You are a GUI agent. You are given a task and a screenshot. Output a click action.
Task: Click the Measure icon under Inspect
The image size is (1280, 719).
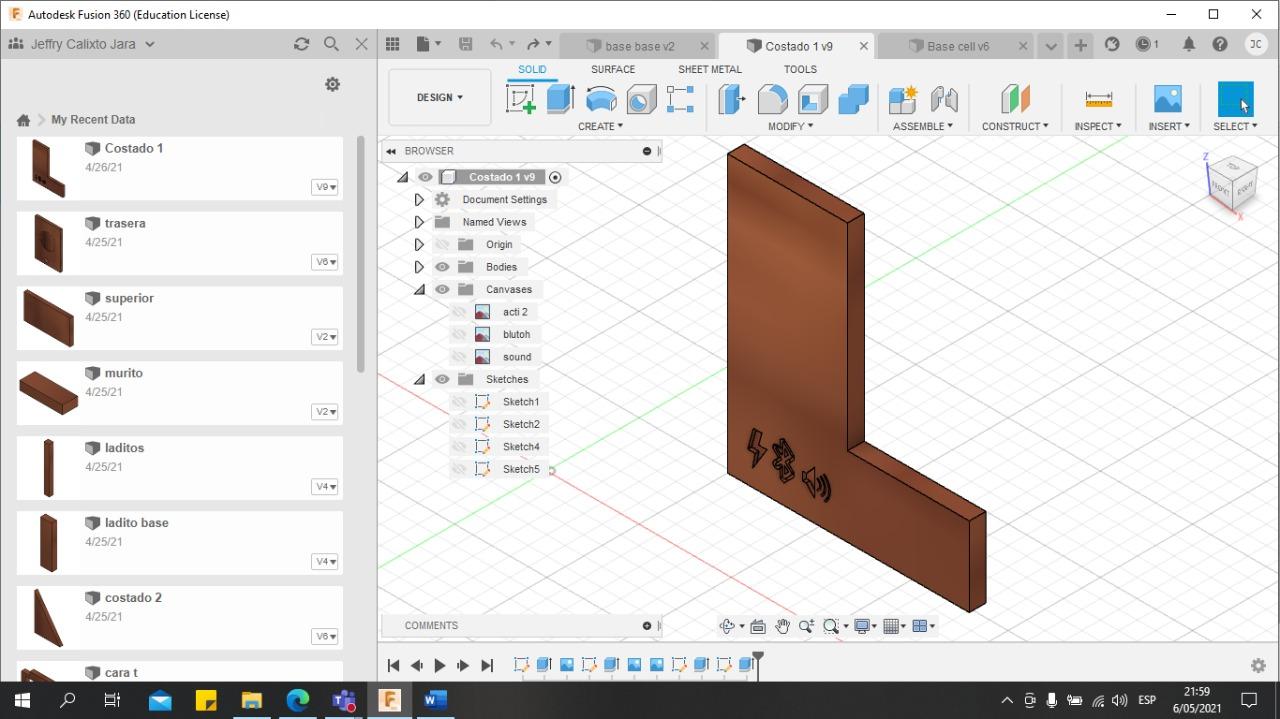[x=1098, y=99]
